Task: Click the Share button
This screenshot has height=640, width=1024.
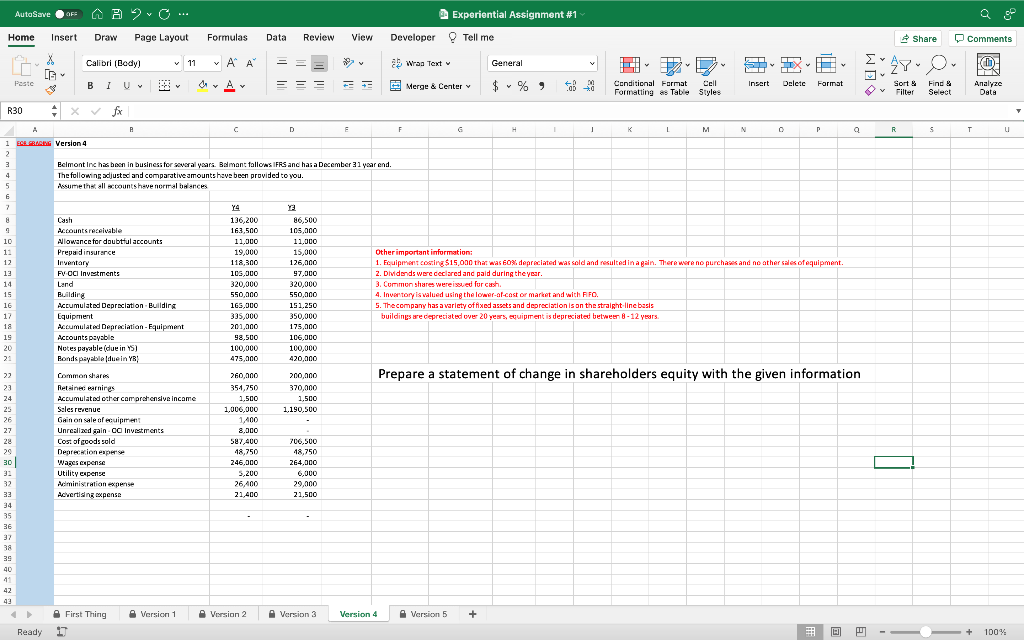Action: coord(918,39)
